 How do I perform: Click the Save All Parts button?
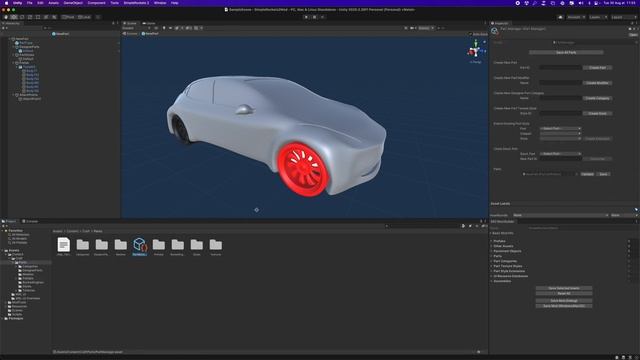pyautogui.click(x=566, y=52)
